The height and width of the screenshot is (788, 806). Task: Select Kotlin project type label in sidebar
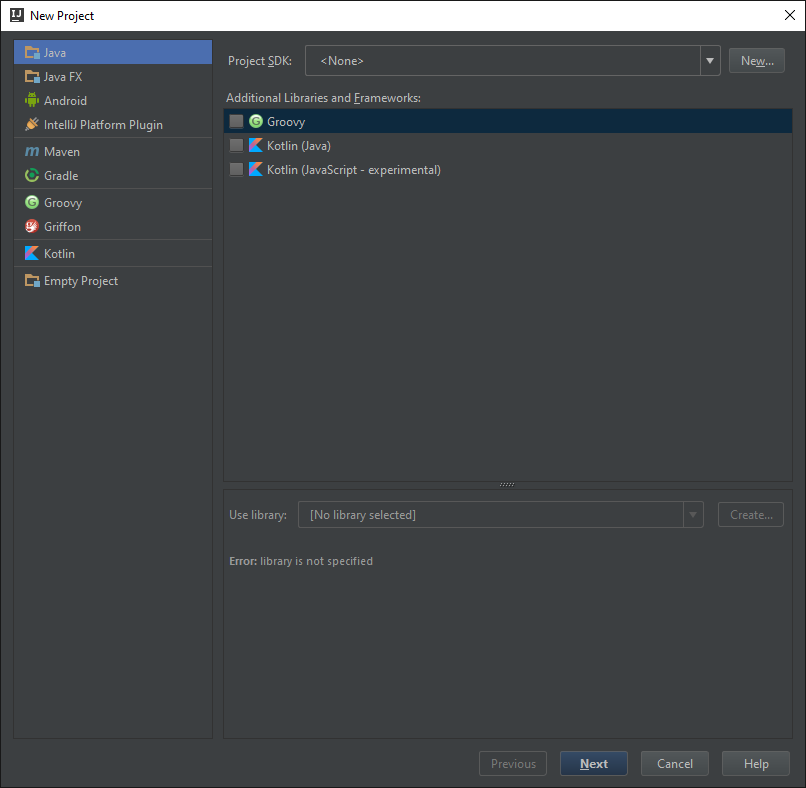click(59, 253)
